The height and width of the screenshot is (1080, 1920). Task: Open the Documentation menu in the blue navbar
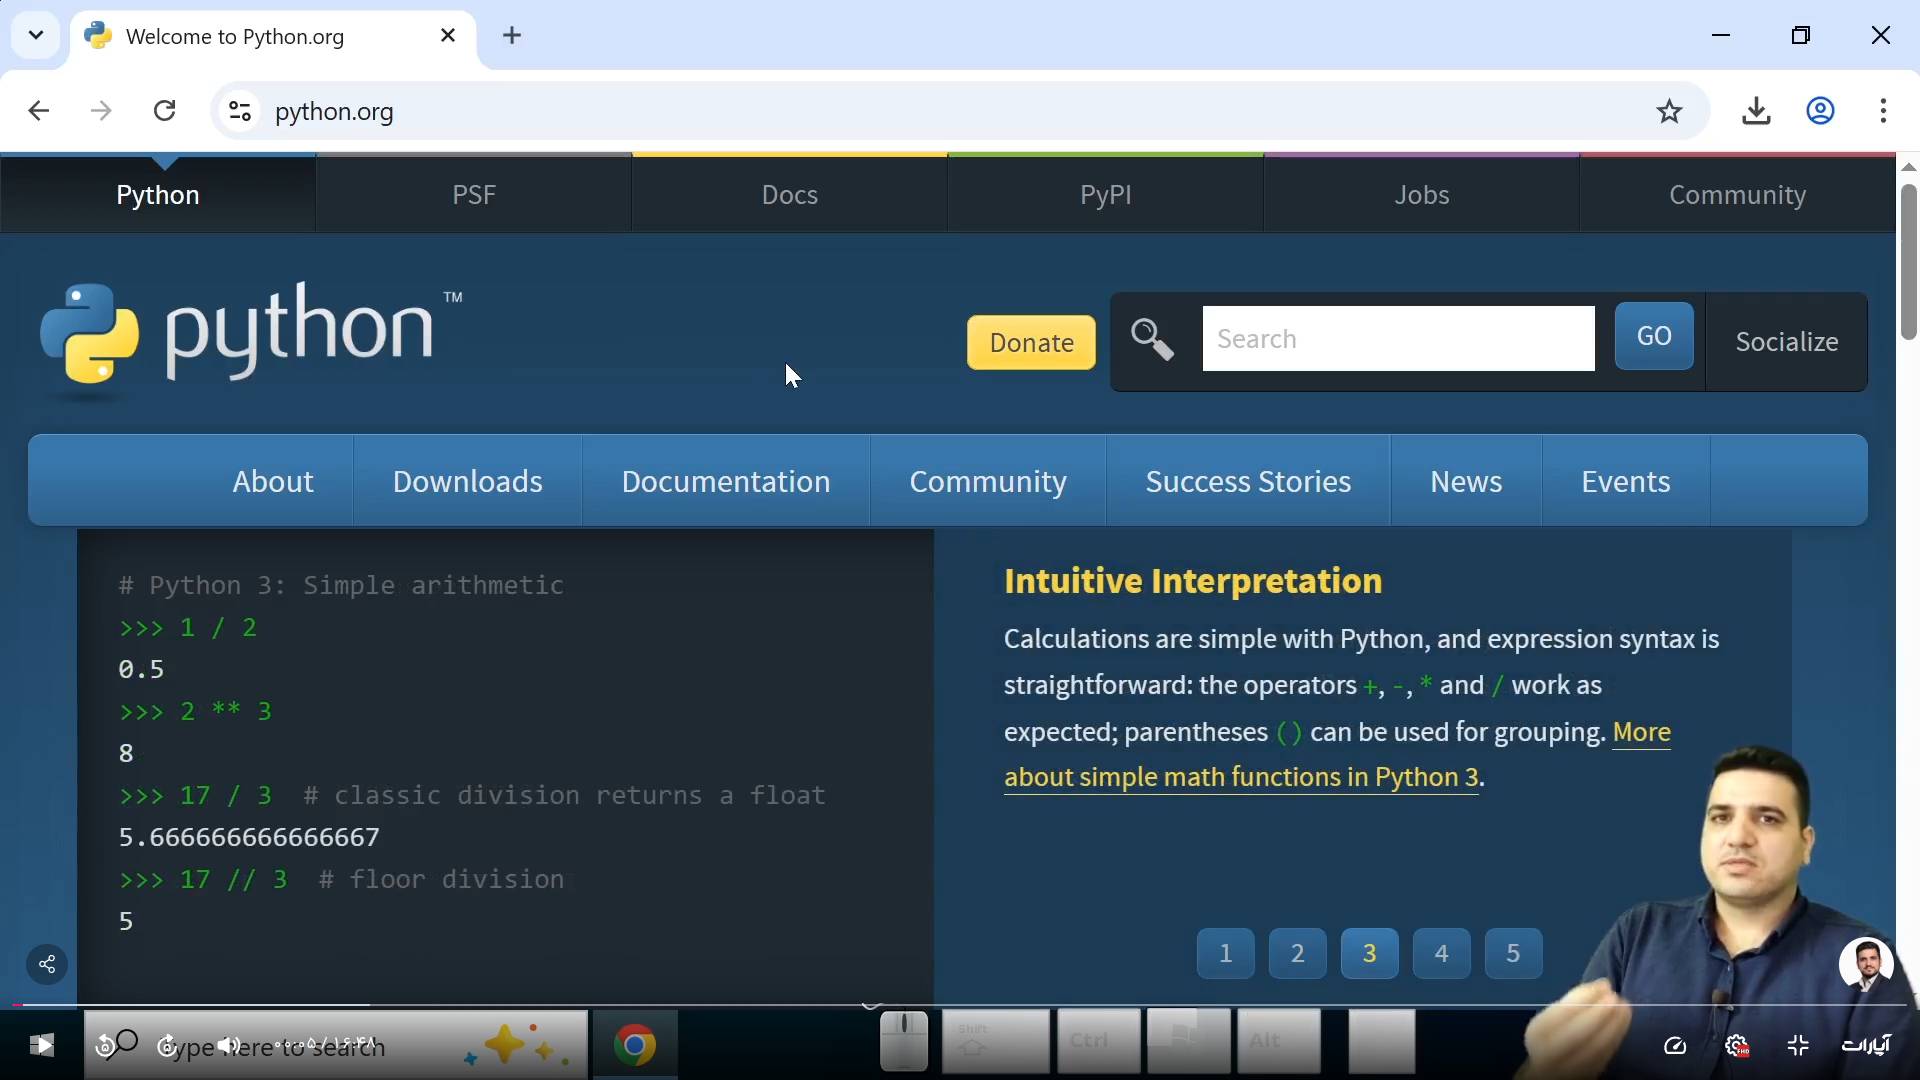pyautogui.click(x=726, y=482)
